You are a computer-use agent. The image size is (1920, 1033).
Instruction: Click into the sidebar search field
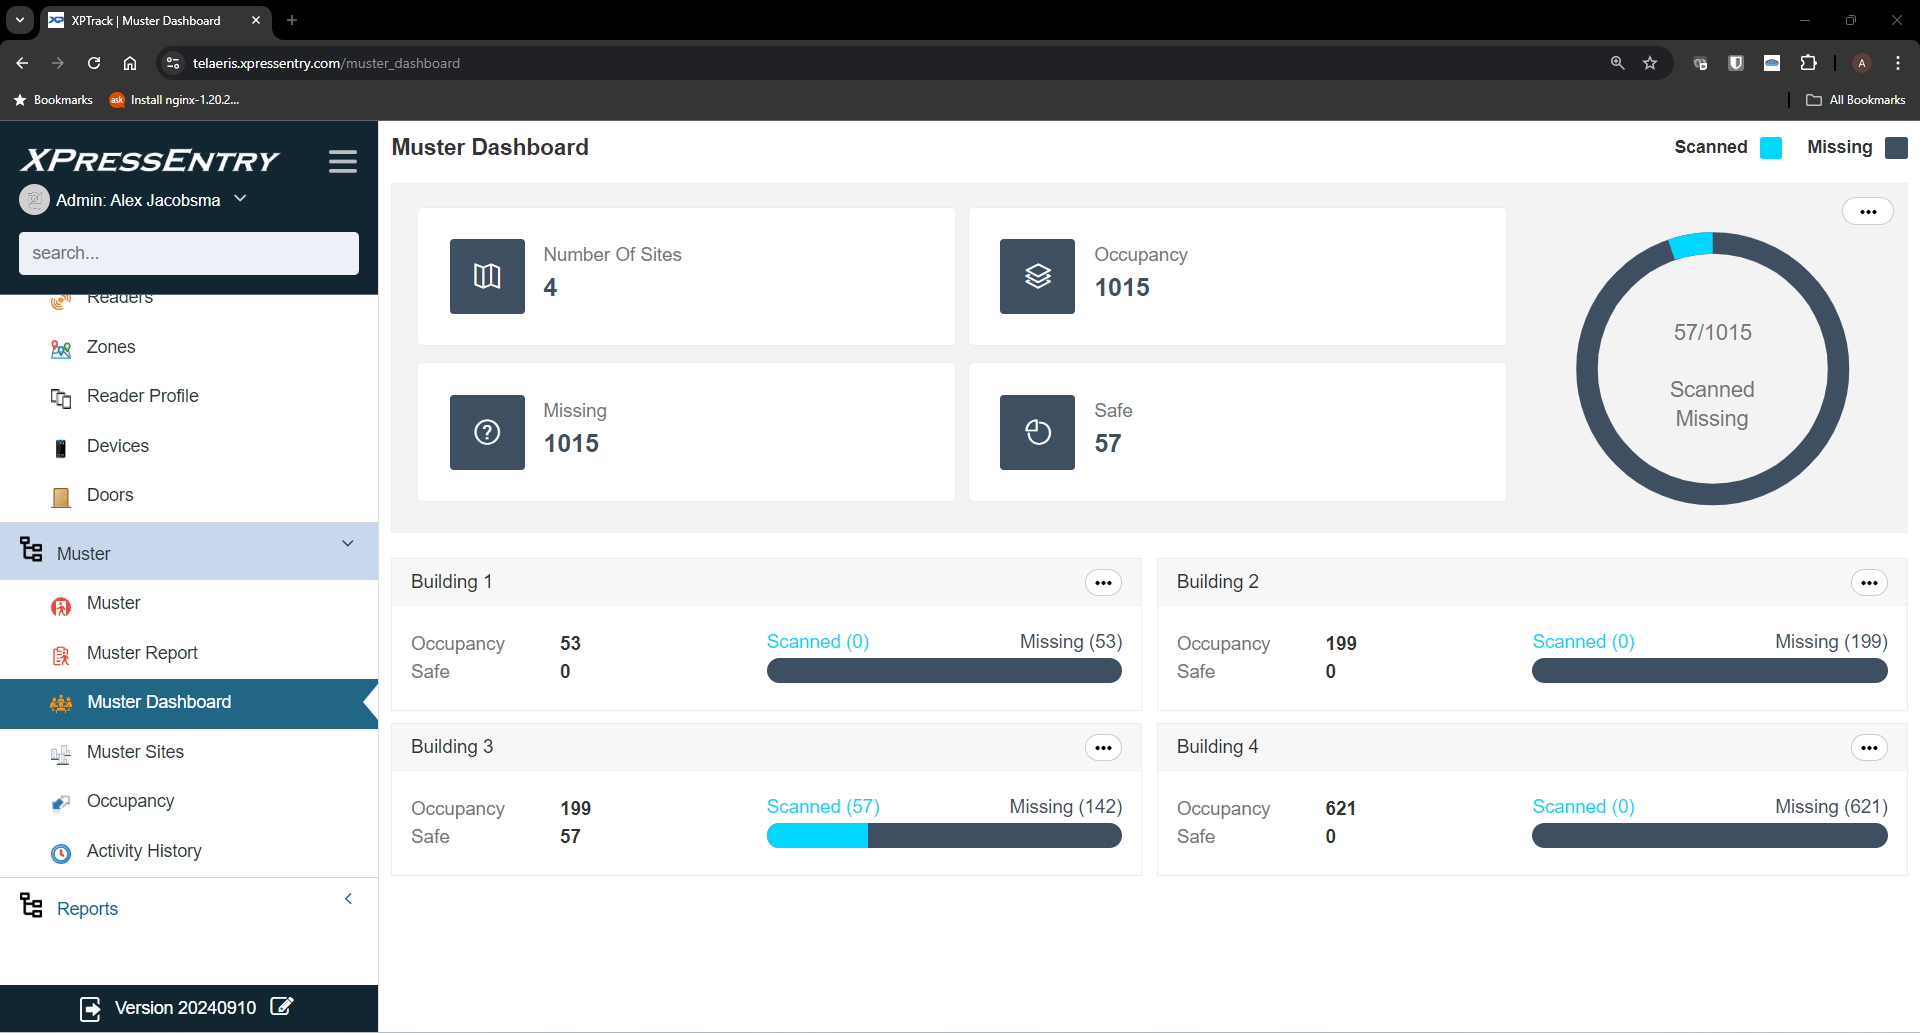pyautogui.click(x=188, y=253)
